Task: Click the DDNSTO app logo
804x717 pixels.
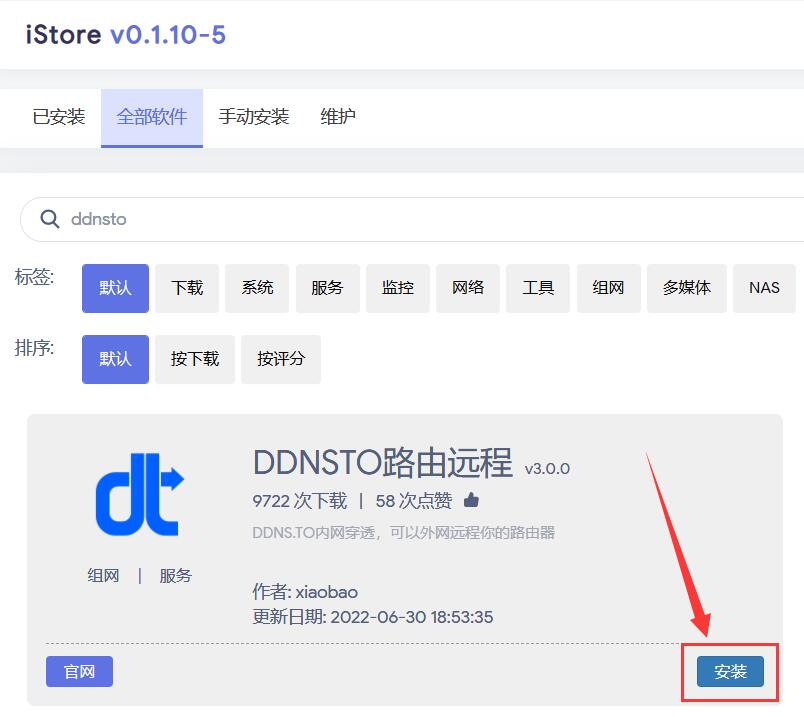Action: tap(140, 500)
